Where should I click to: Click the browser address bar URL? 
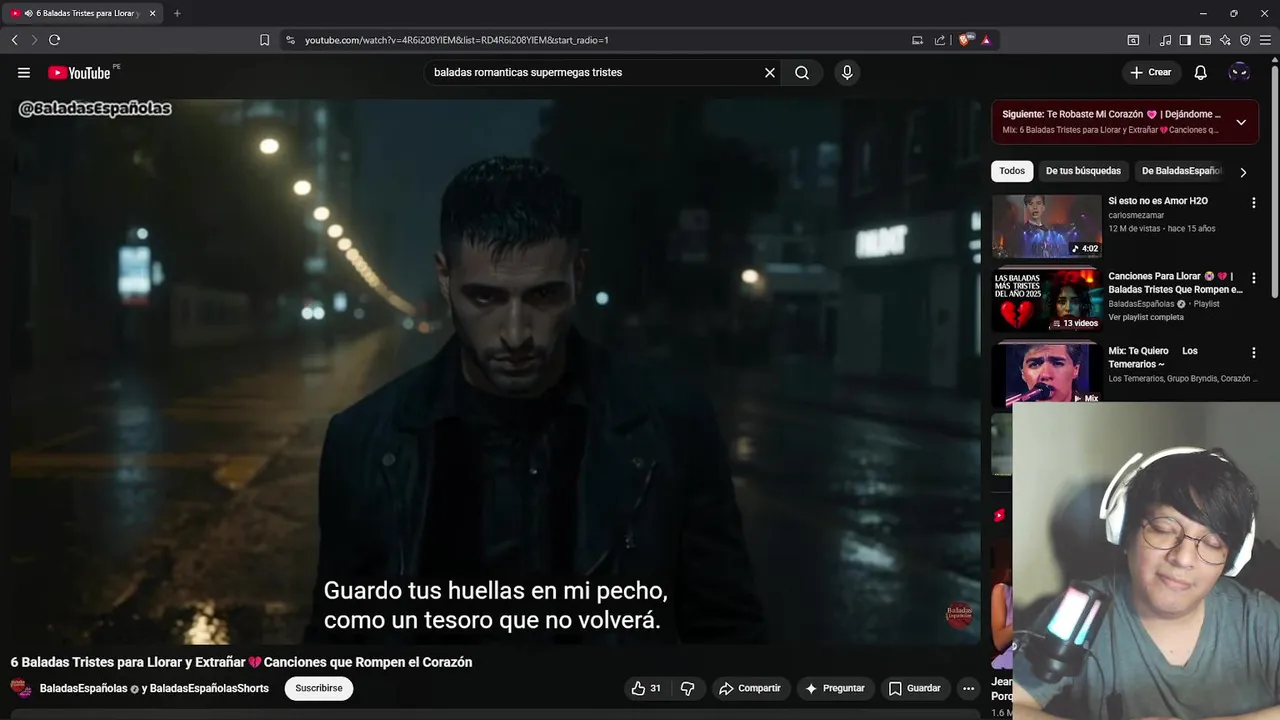[457, 40]
